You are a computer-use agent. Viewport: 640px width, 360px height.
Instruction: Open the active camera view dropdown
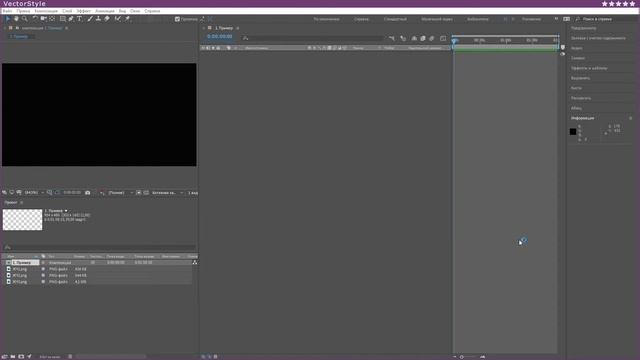(x=167, y=193)
